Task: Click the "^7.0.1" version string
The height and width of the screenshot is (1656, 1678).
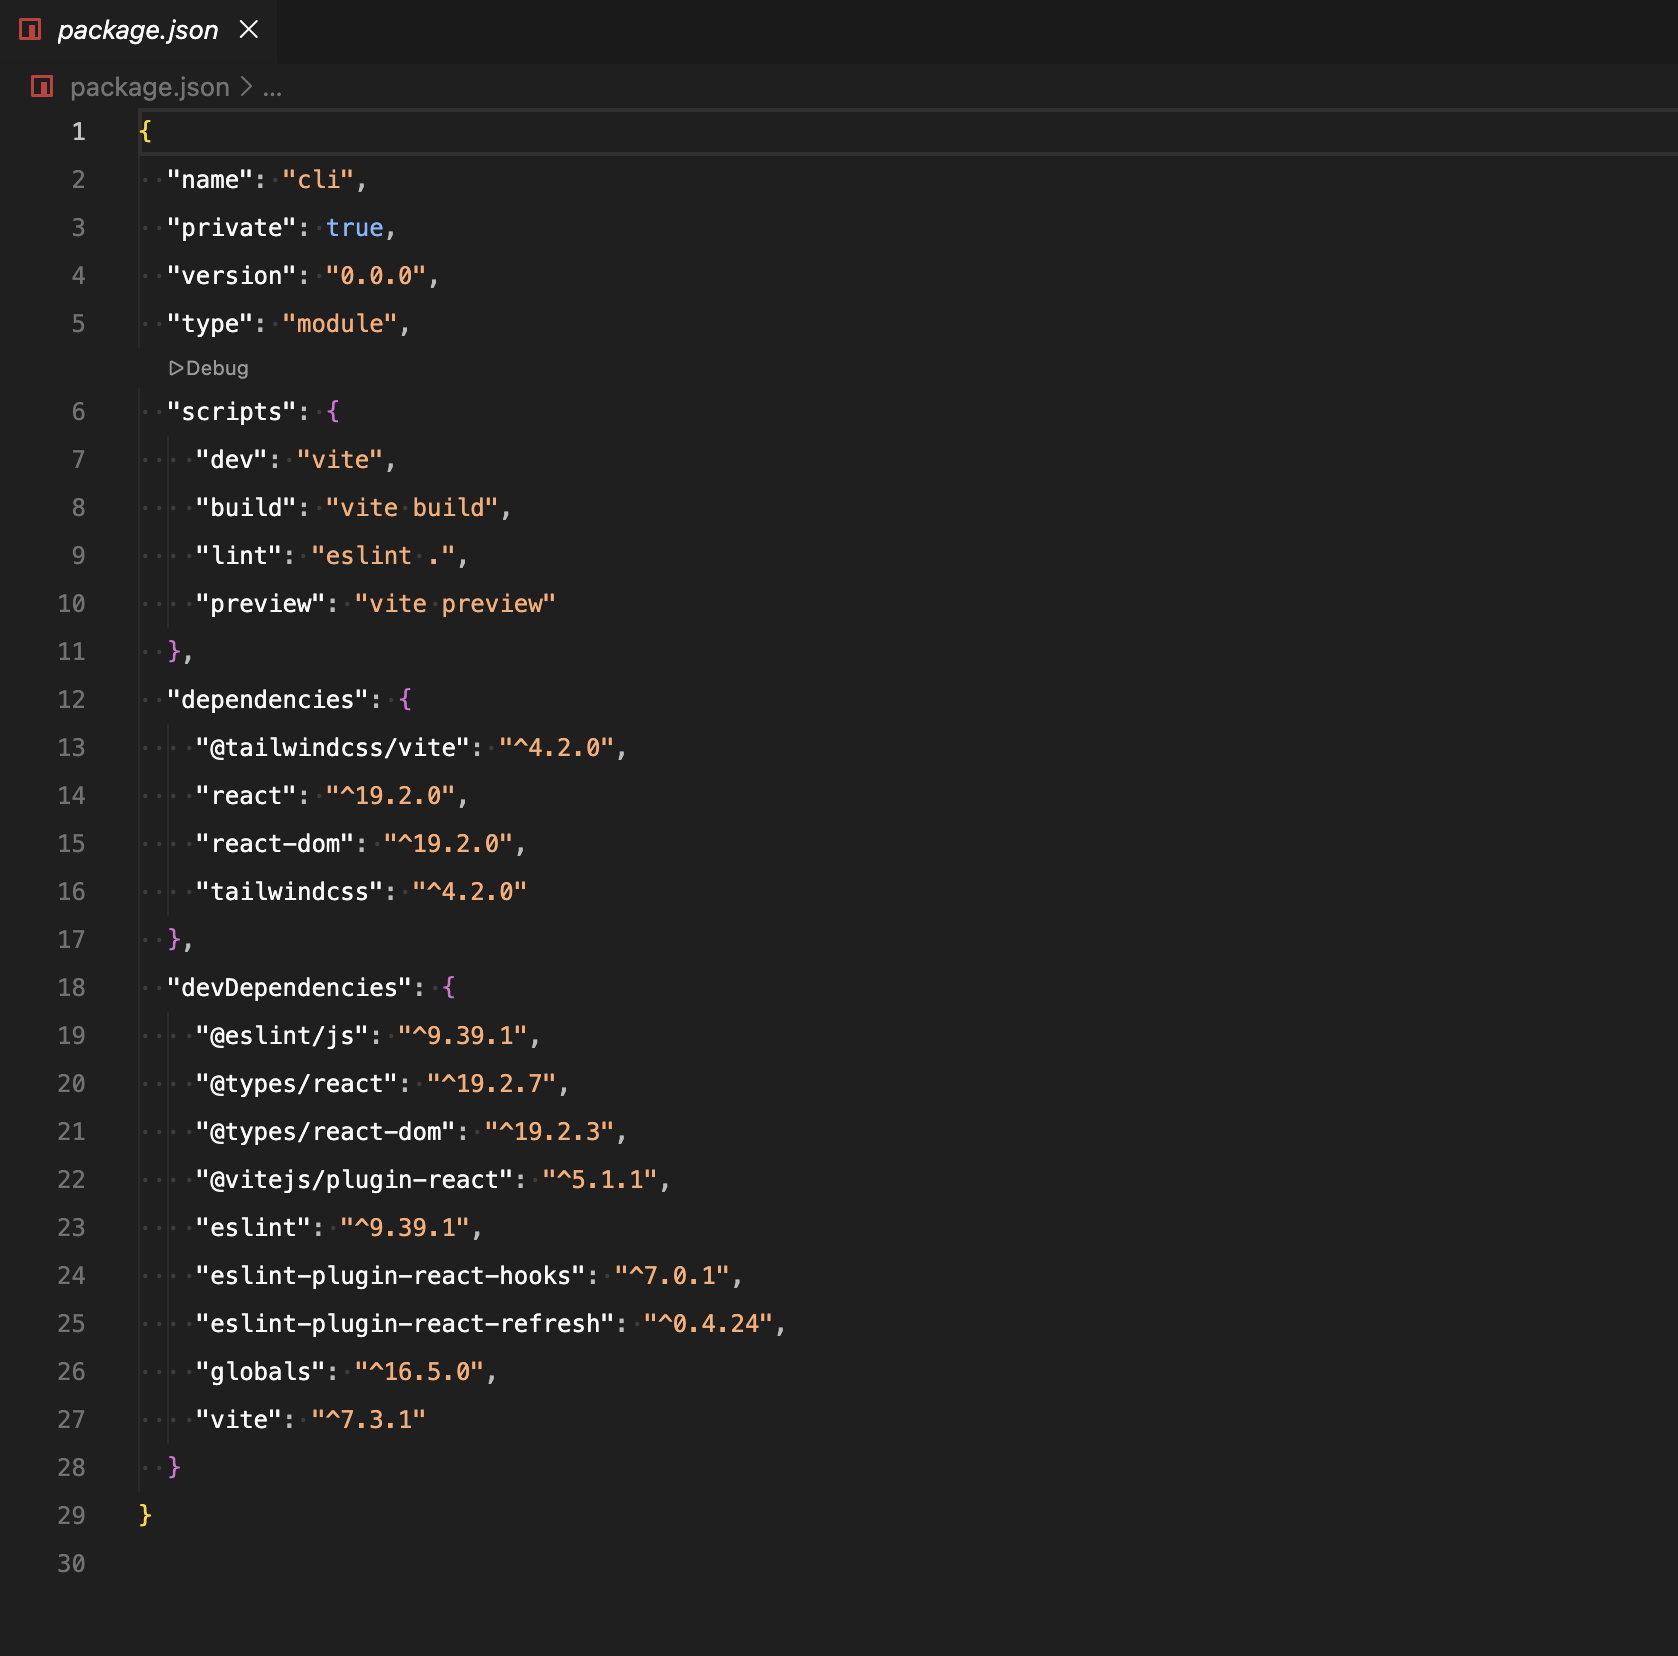Action: [x=673, y=1275]
